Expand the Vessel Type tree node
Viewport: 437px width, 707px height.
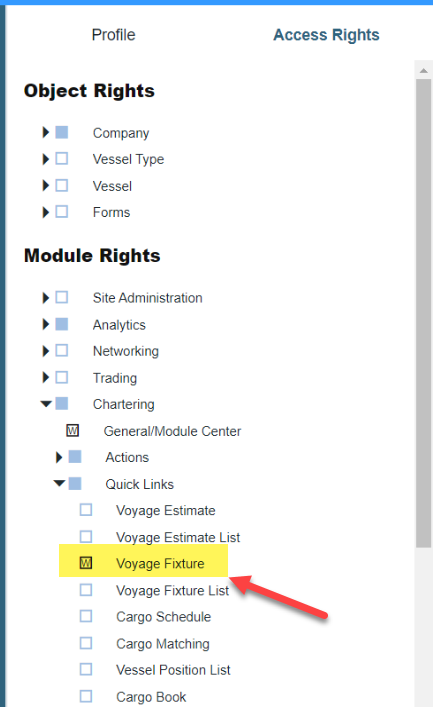pyautogui.click(x=46, y=159)
